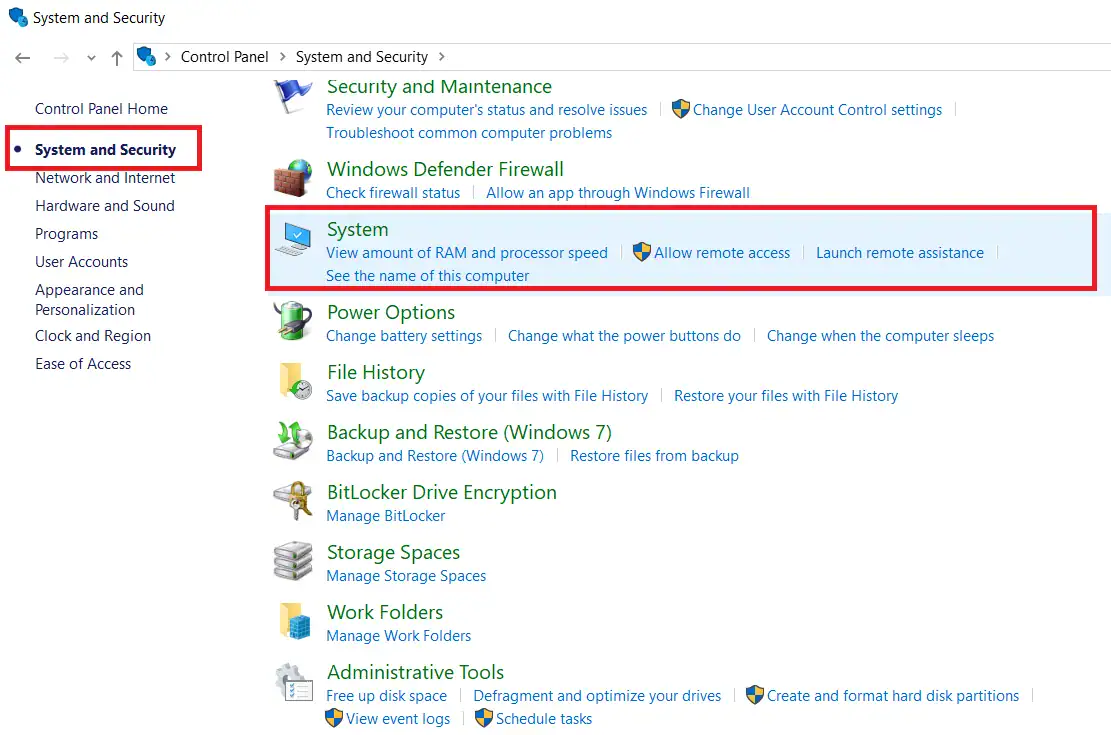Expand the chevron after System and Security breadcrumb

[x=441, y=57]
